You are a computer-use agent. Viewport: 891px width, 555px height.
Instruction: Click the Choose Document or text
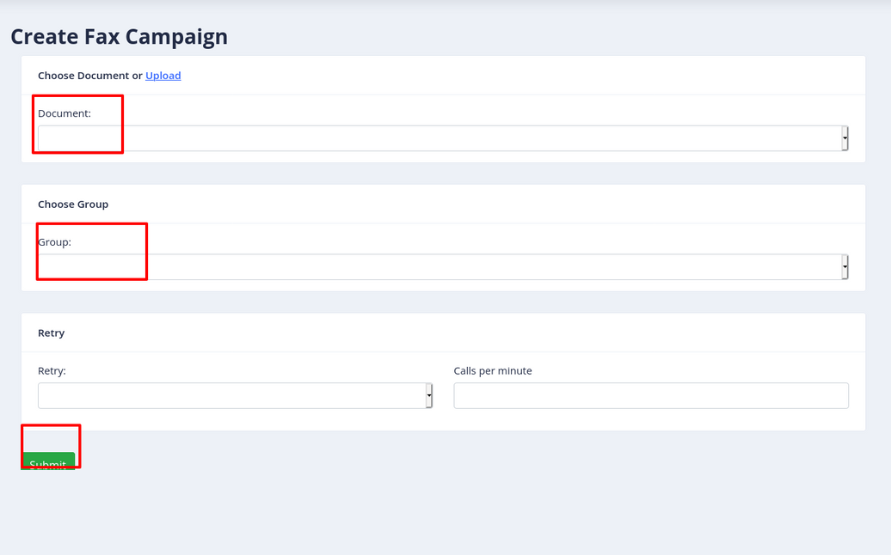(x=90, y=76)
